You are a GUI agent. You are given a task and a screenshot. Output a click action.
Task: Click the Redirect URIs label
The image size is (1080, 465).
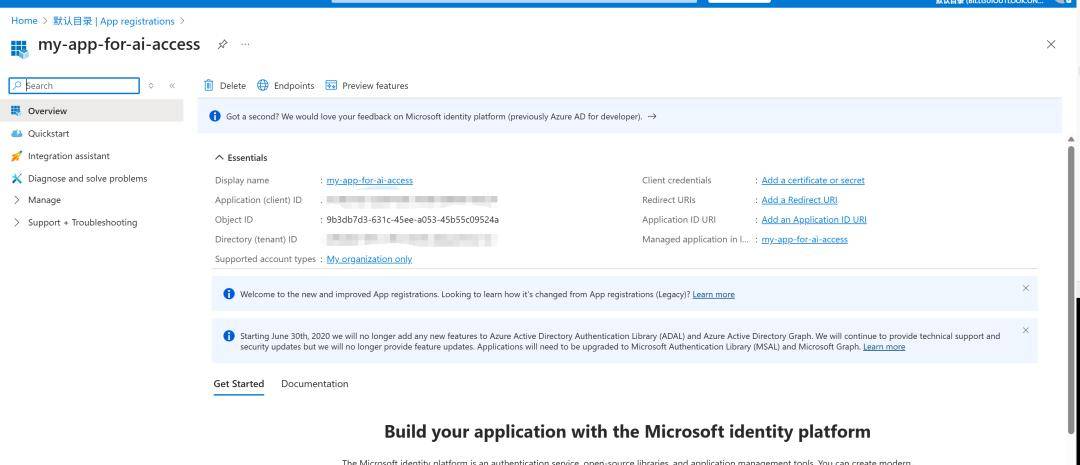(669, 200)
